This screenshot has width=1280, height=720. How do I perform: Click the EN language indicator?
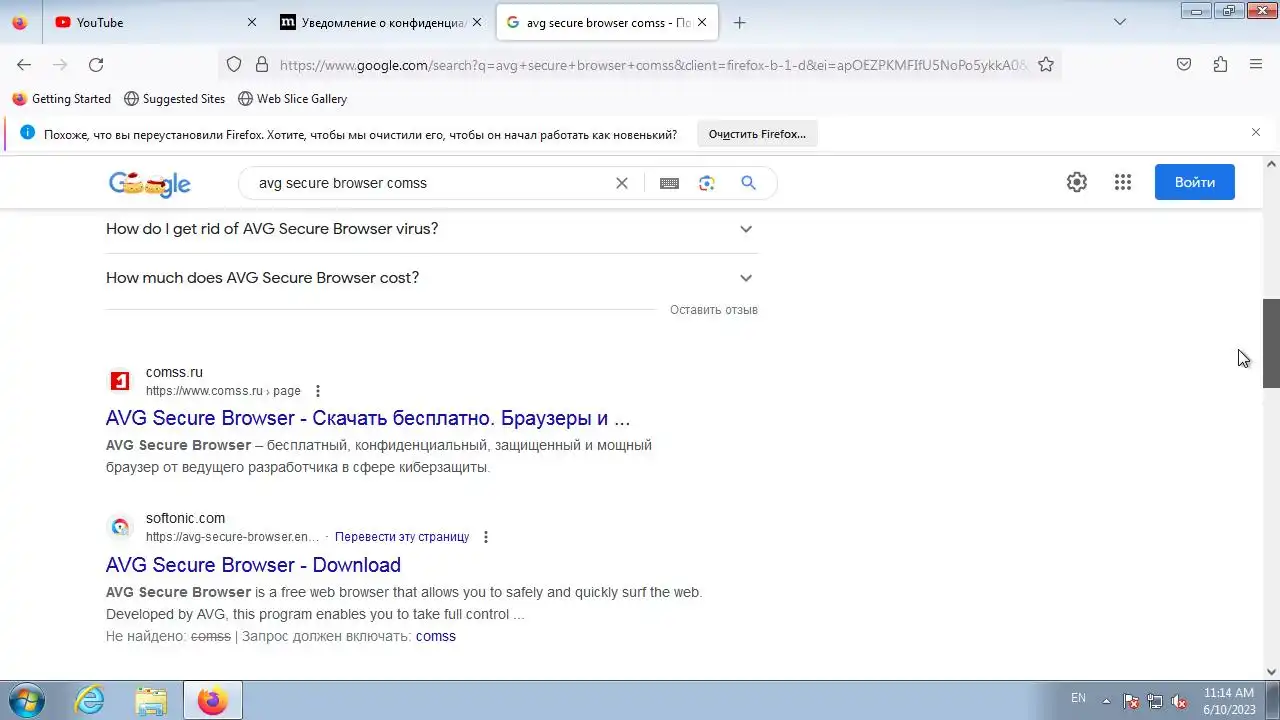pyautogui.click(x=1078, y=698)
